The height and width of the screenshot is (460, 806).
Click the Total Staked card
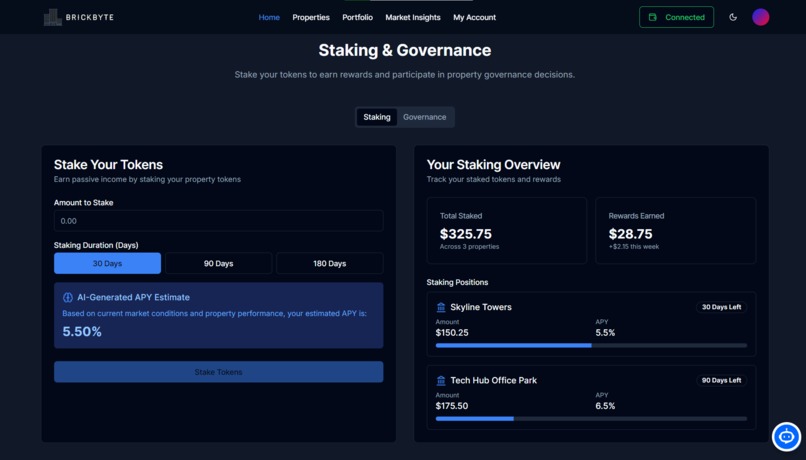(507, 231)
